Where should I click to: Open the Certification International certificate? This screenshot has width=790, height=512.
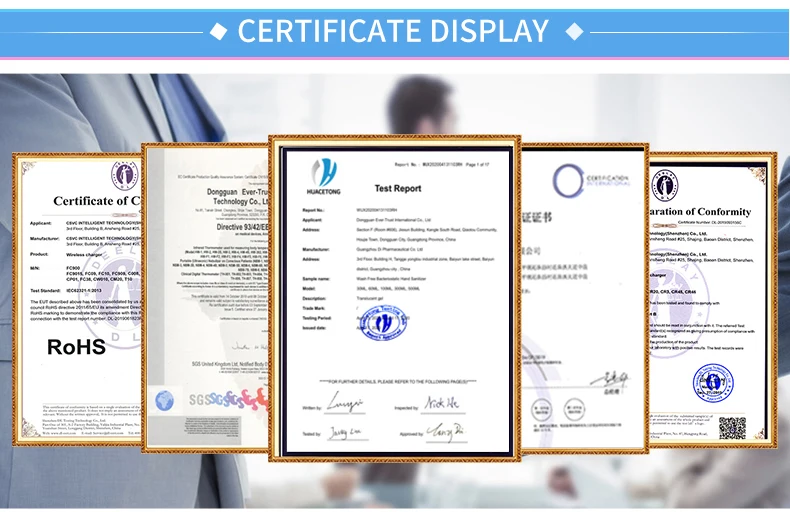584,298
